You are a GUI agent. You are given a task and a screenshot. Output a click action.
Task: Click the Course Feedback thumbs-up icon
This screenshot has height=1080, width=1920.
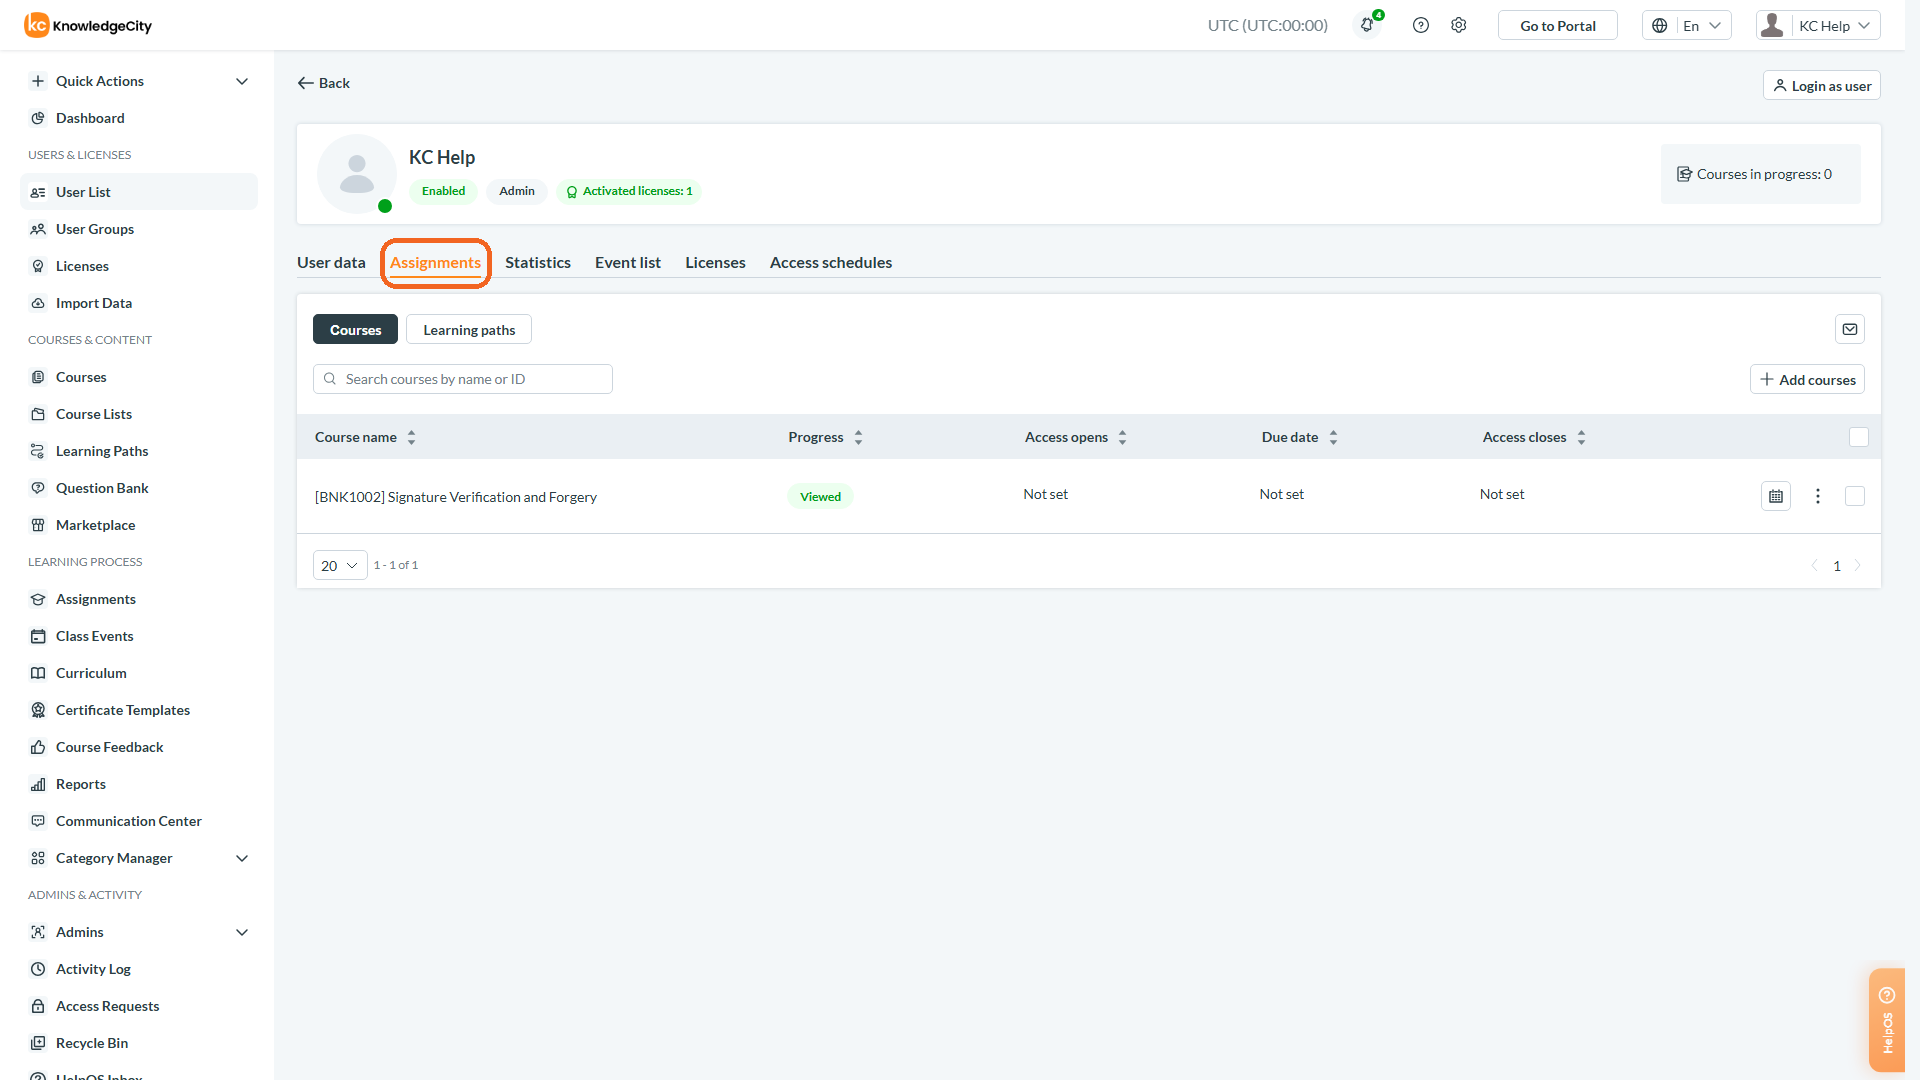[38, 747]
